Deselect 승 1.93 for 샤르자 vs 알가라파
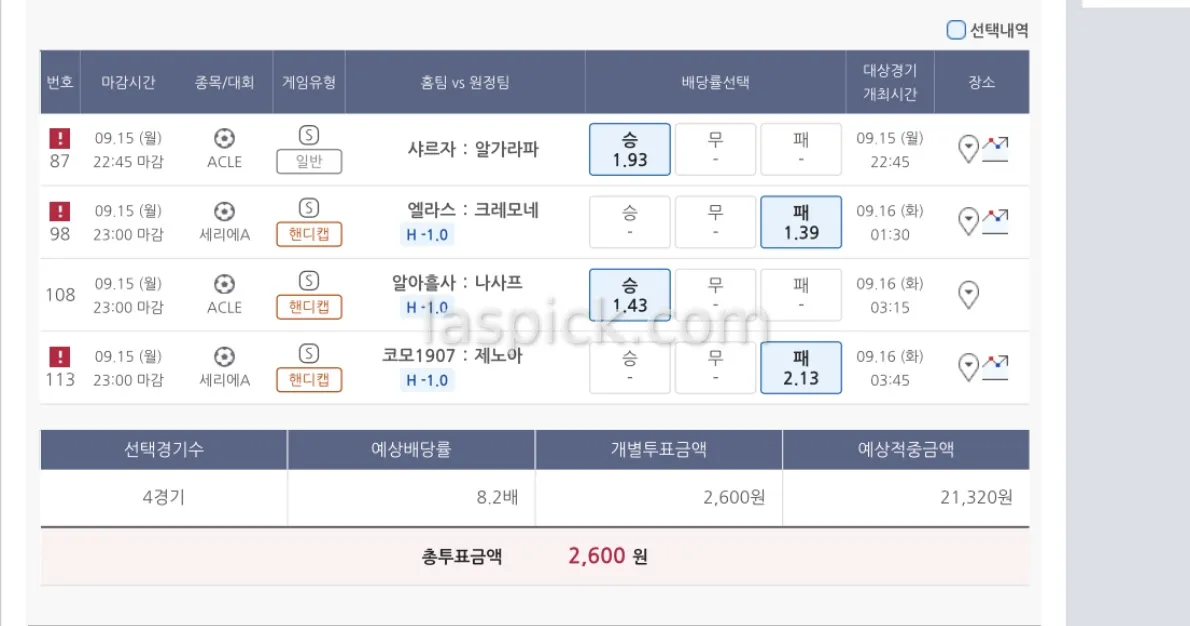Image resolution: width=1190 pixels, height=626 pixels. [x=630, y=150]
